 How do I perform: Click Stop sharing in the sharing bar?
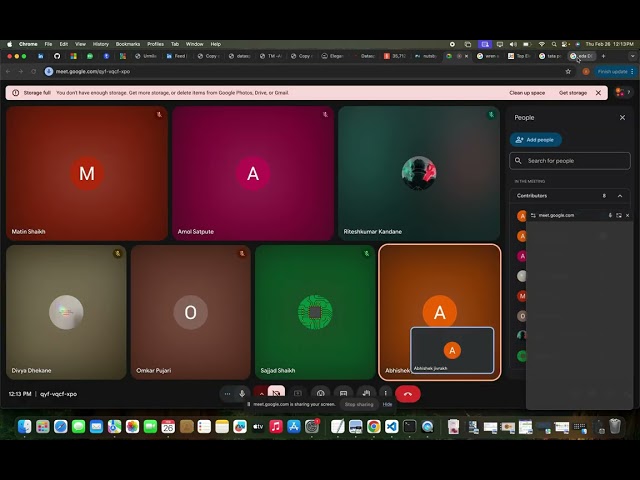359,404
